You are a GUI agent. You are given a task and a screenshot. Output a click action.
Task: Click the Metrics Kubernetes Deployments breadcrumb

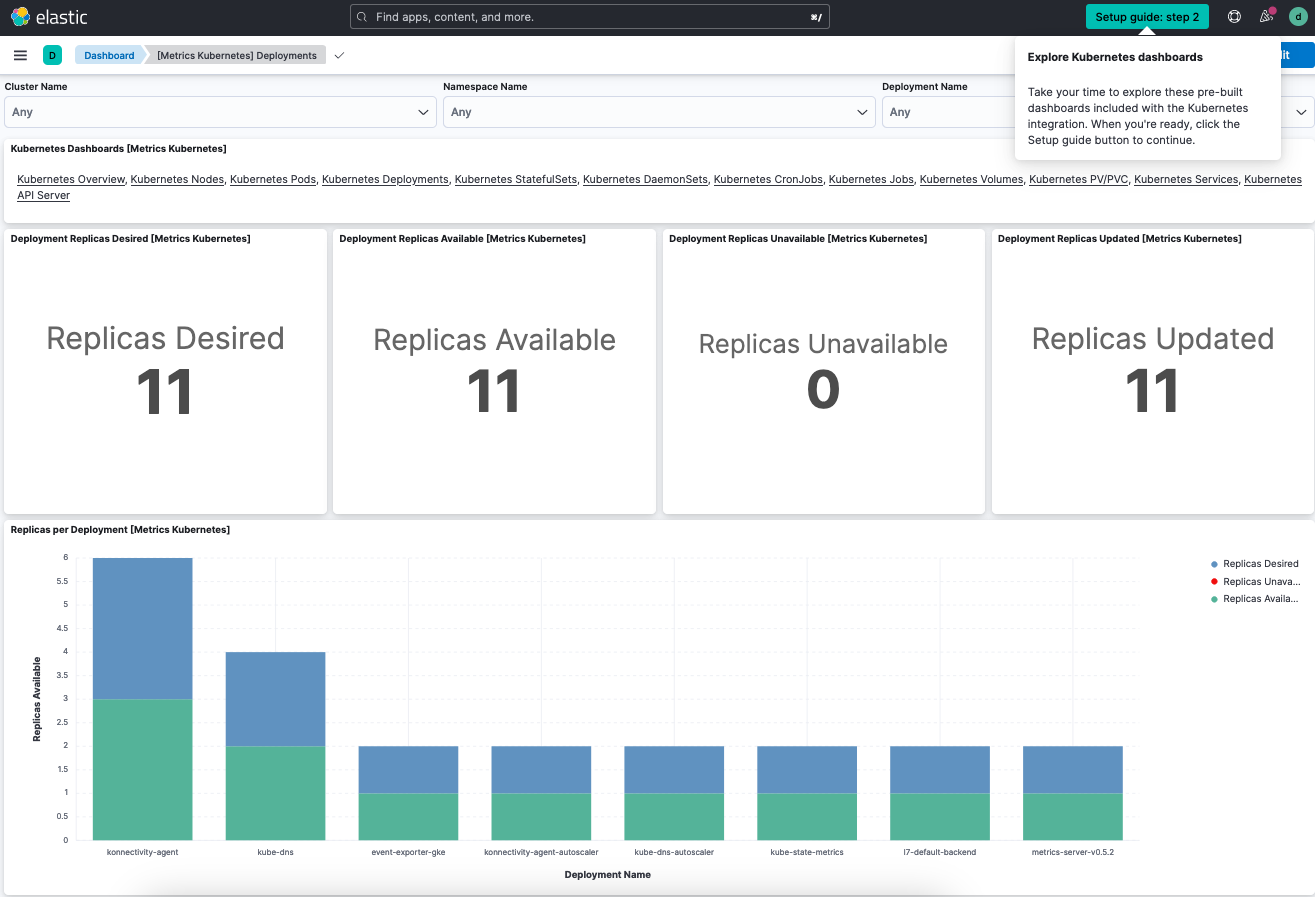point(237,55)
